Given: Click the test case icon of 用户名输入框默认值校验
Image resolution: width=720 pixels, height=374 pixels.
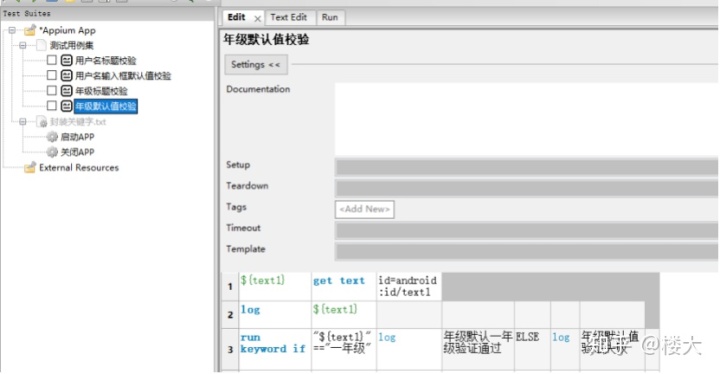Looking at the screenshot, I should [67, 75].
